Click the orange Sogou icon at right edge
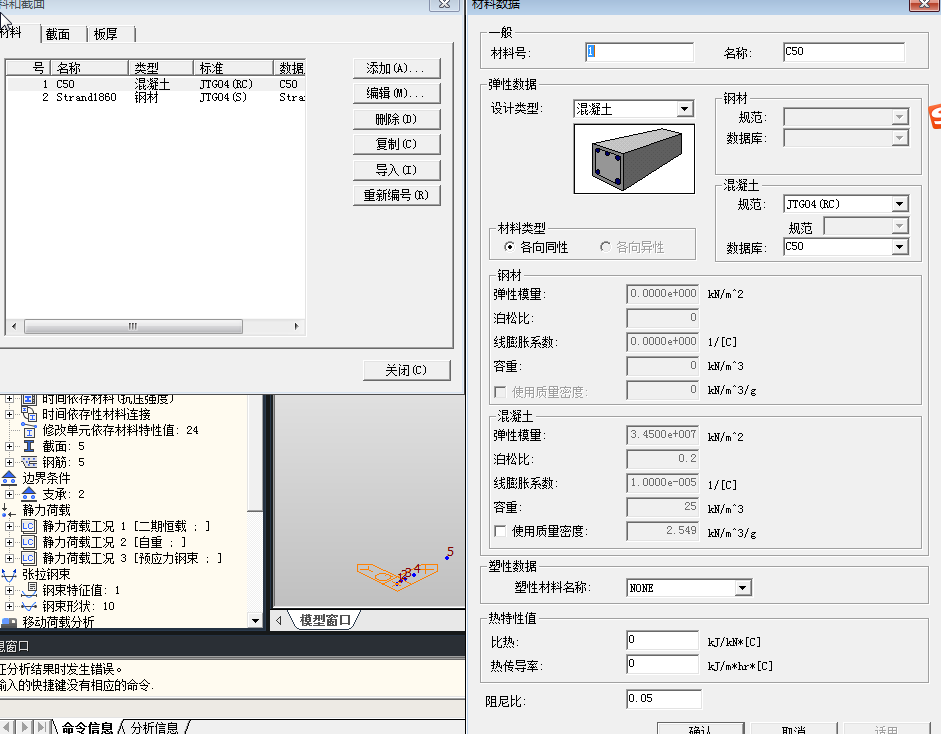This screenshot has width=941, height=734. [934, 117]
